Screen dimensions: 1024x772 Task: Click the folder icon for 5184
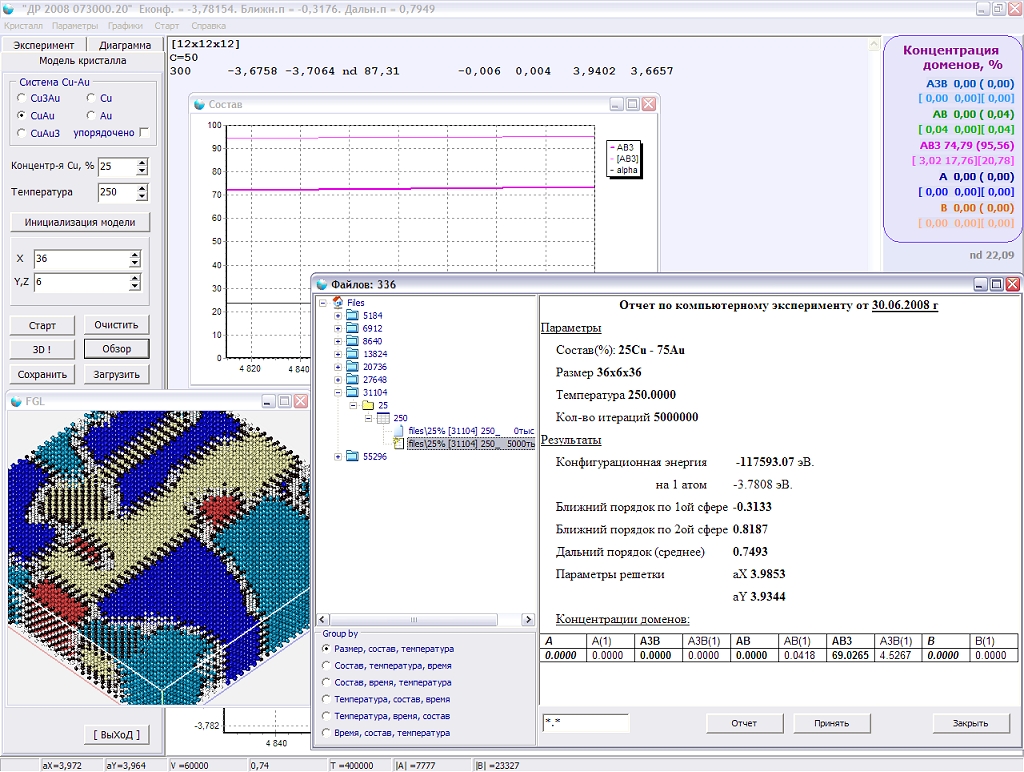[x=353, y=315]
